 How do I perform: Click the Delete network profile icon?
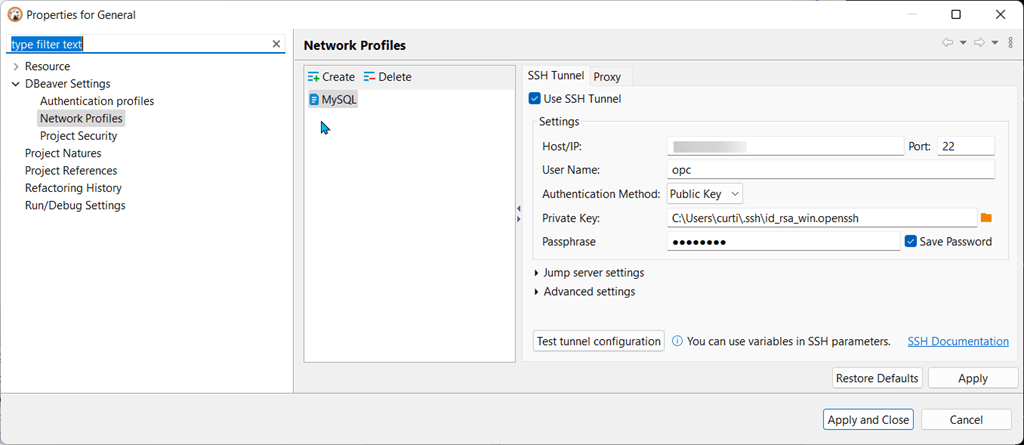point(370,77)
